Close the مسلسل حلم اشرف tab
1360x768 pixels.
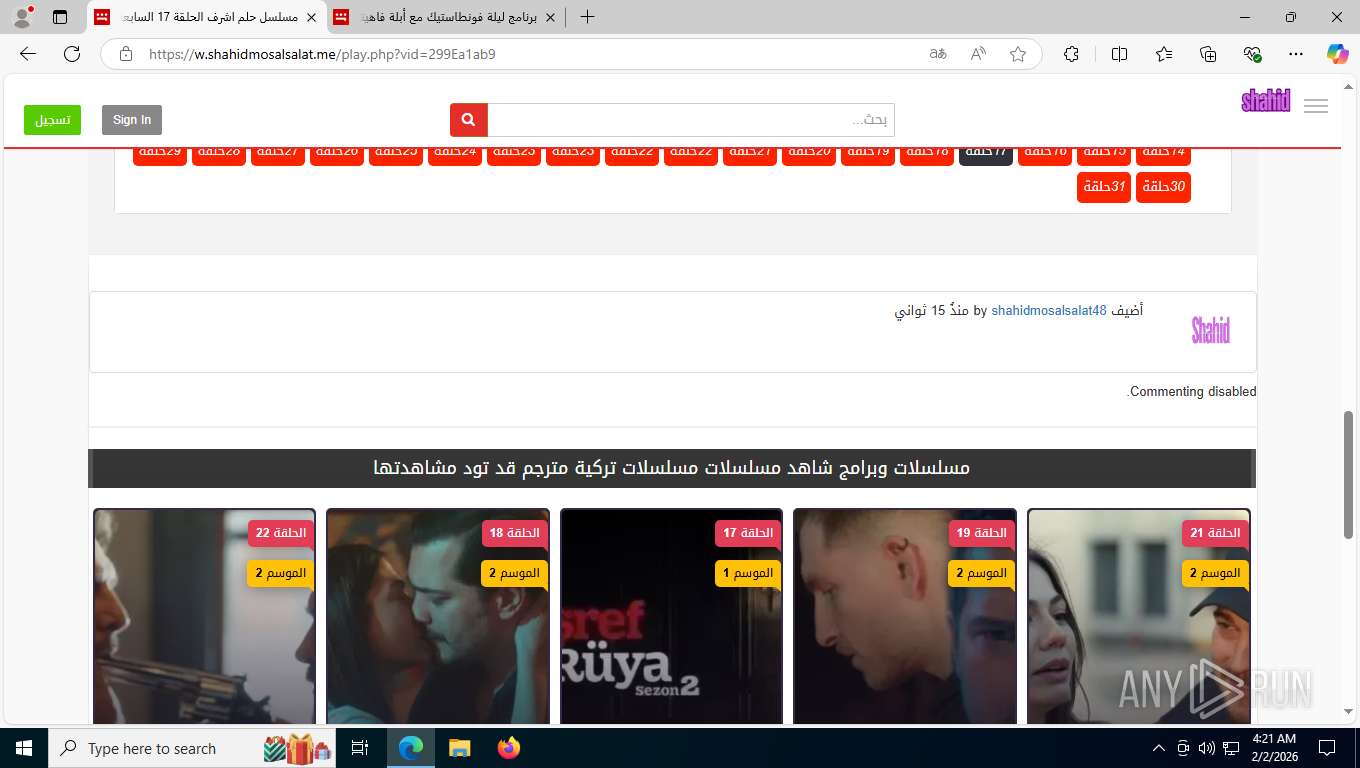pos(311,17)
